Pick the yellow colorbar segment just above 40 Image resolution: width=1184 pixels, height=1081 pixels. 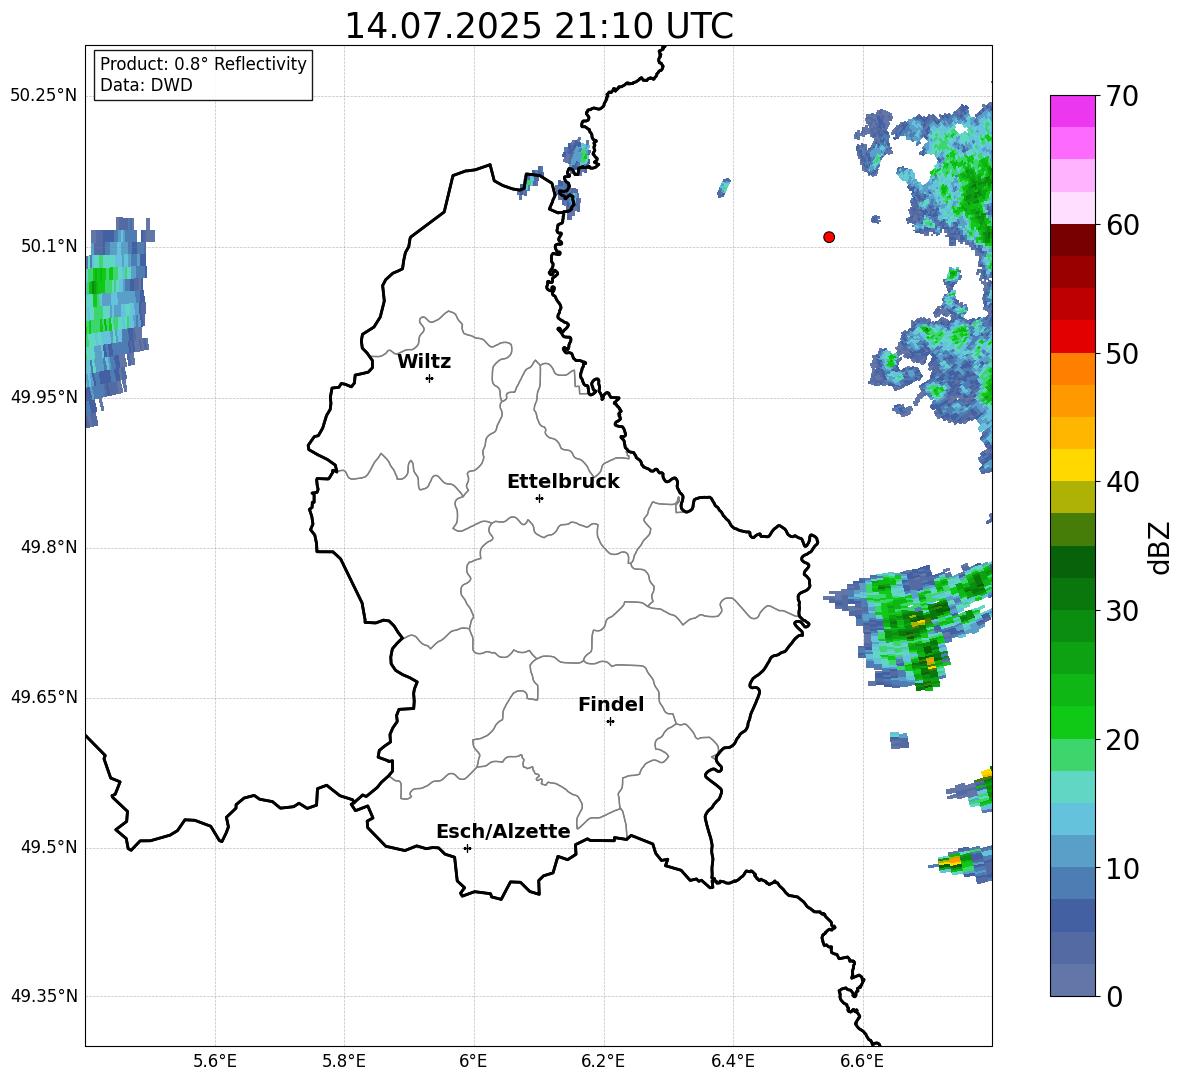click(x=1072, y=465)
